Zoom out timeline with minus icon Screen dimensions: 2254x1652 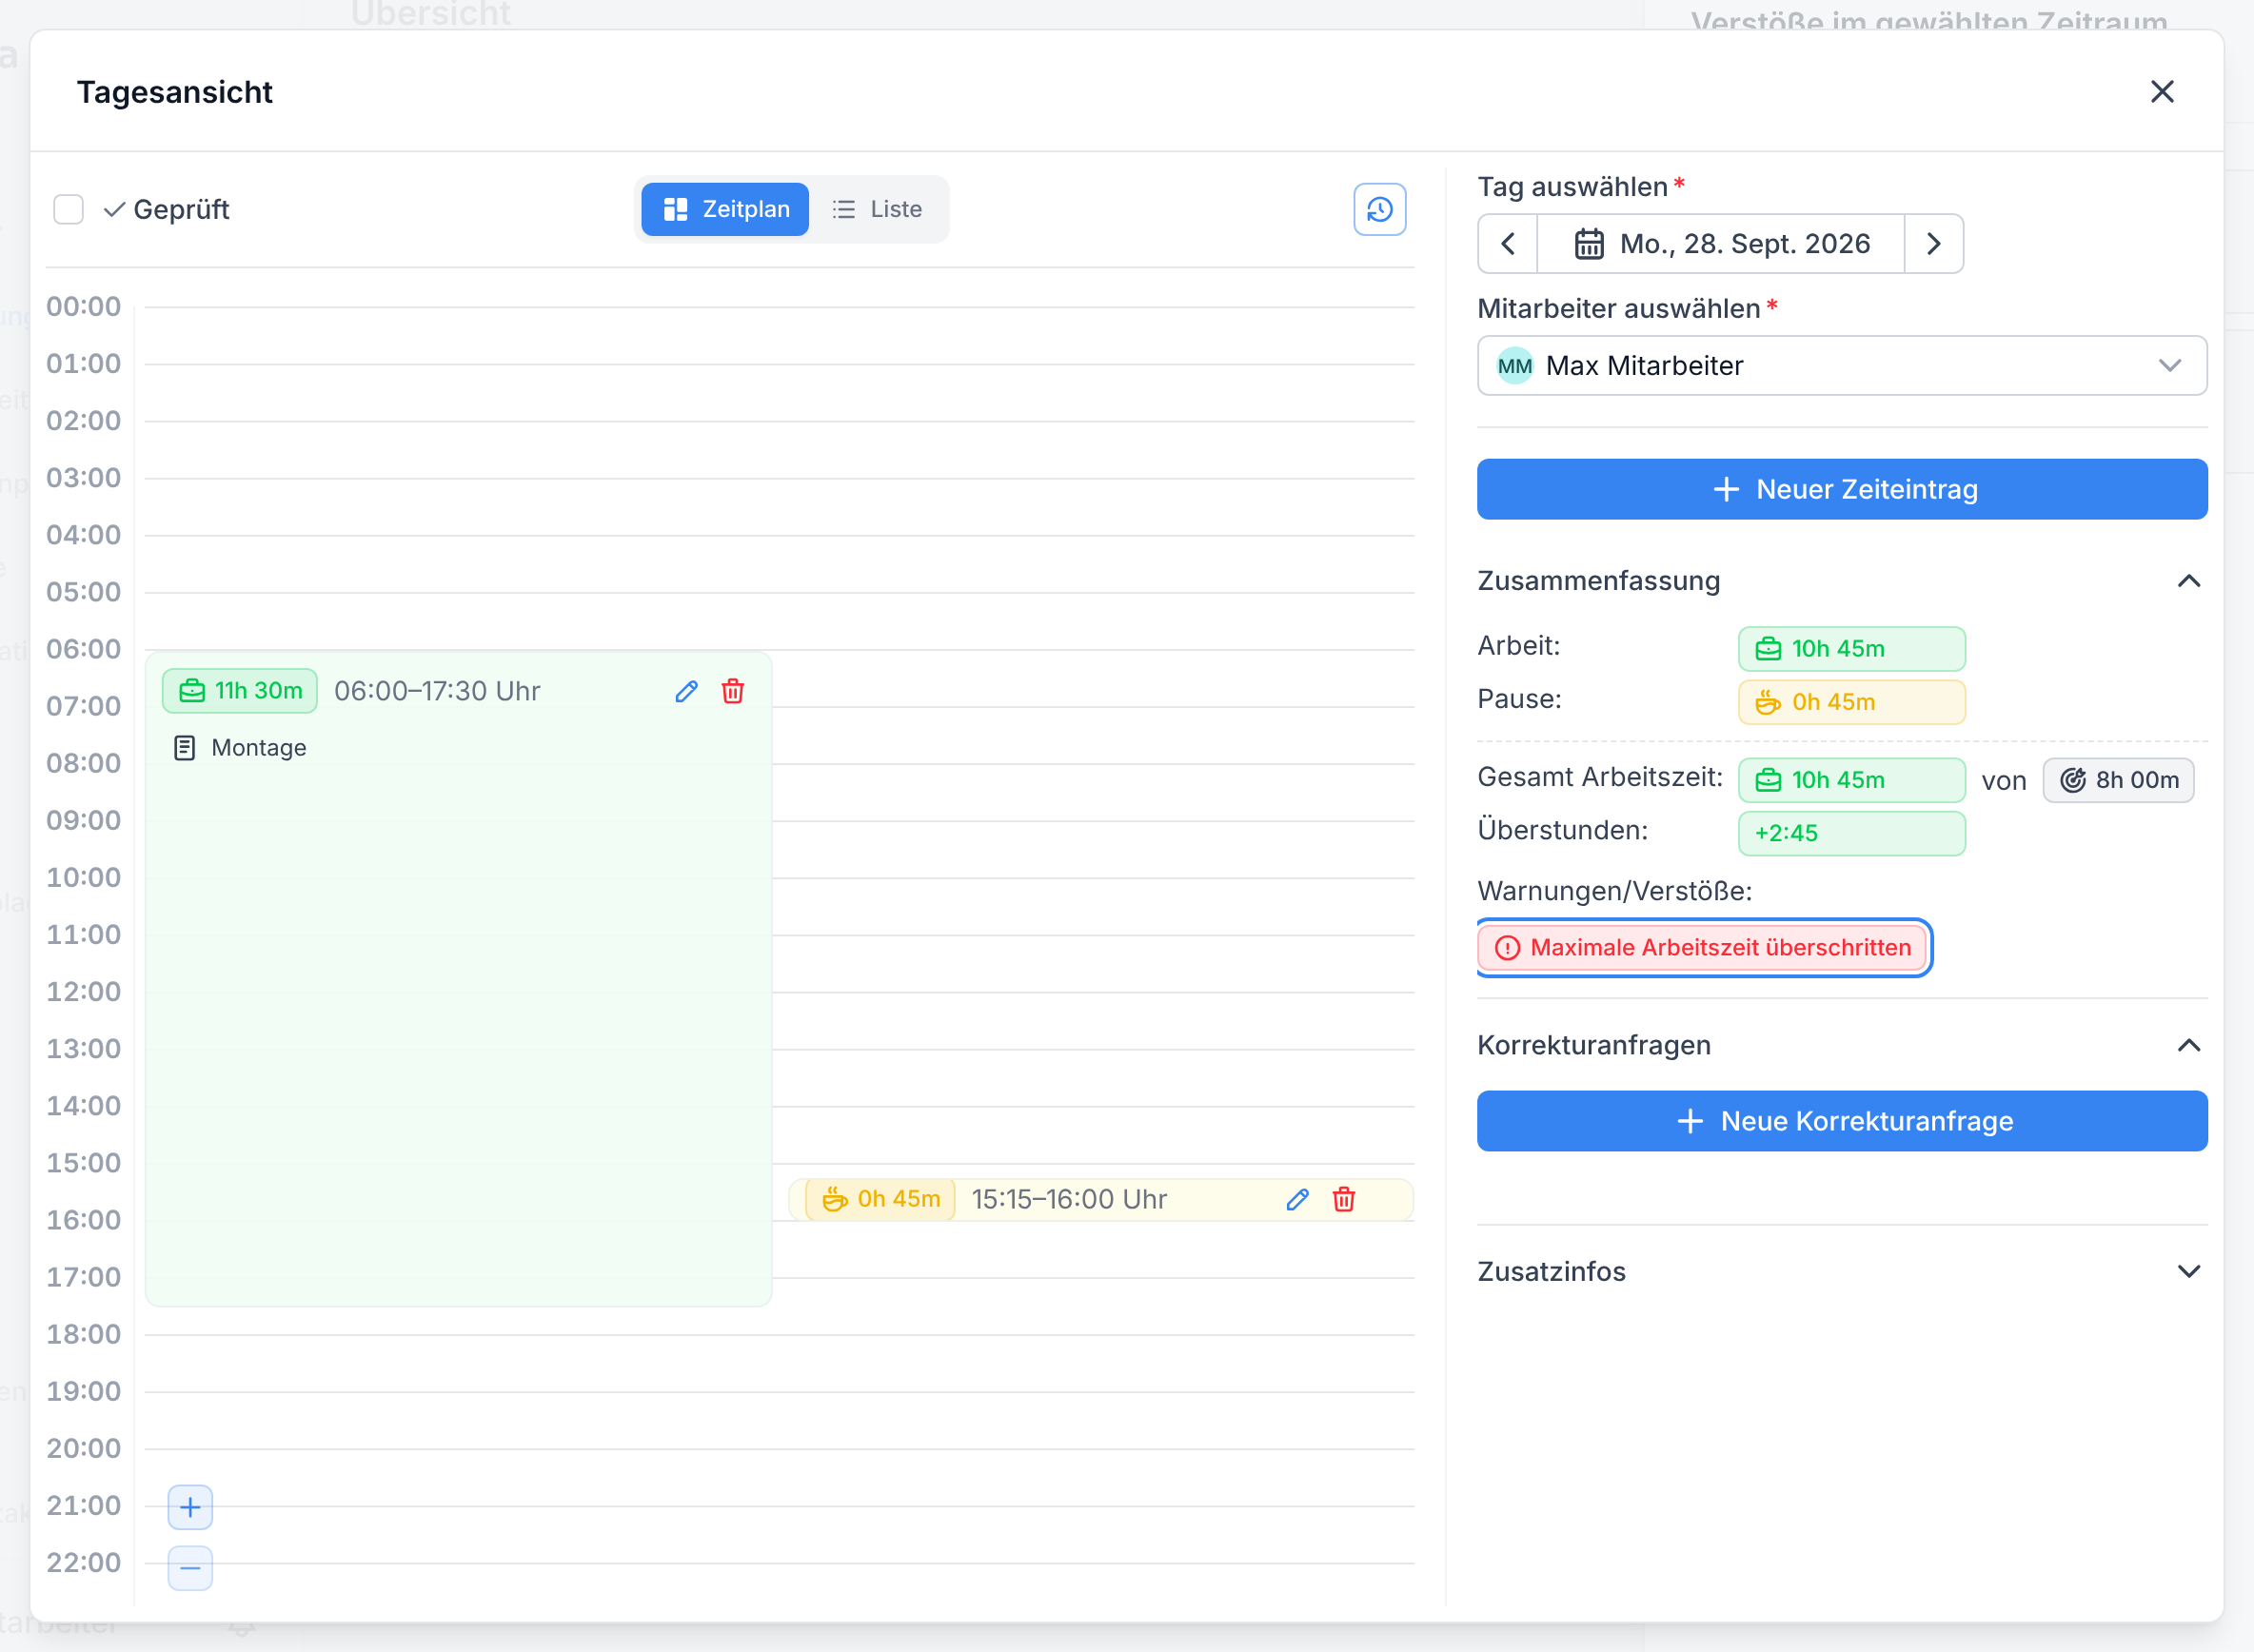[190, 1567]
